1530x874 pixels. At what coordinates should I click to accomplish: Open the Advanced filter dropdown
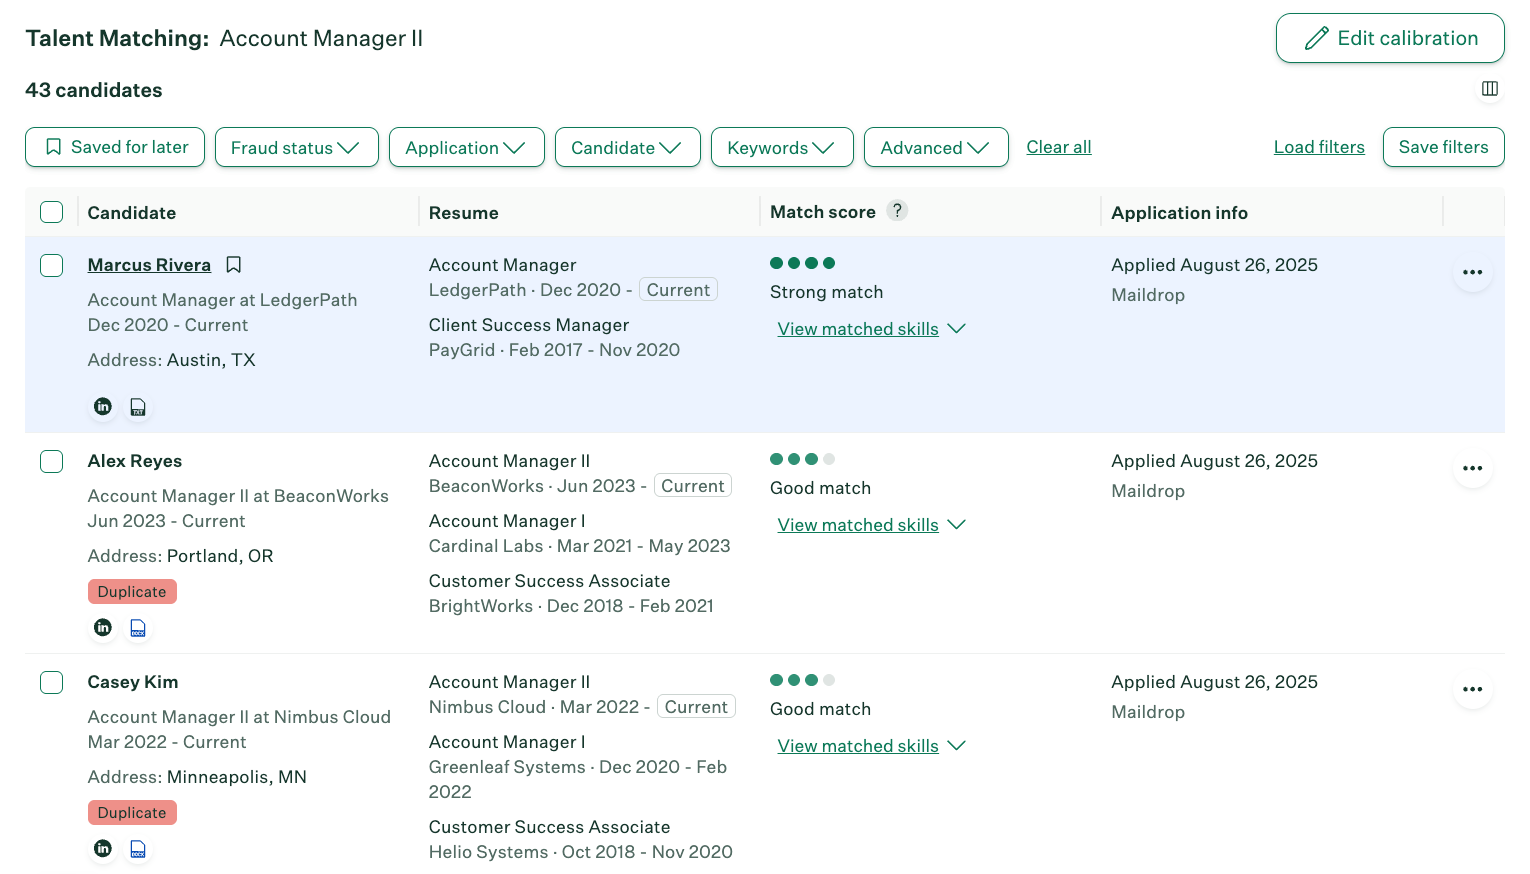click(x=936, y=147)
